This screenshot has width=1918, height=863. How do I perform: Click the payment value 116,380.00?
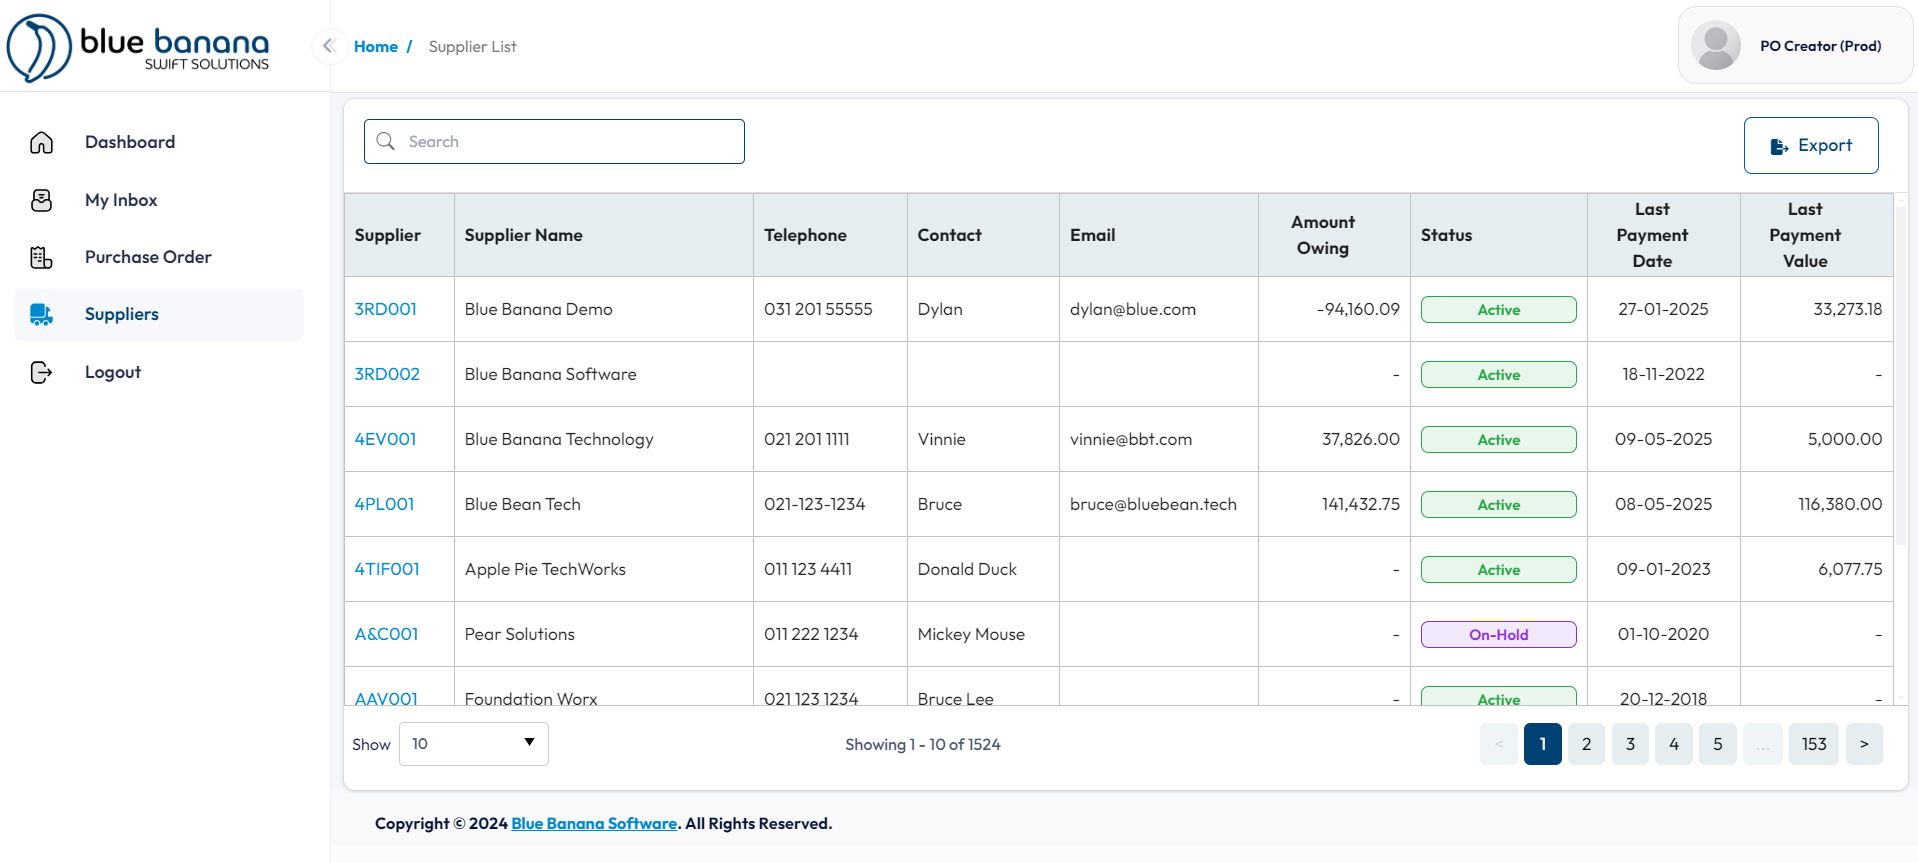tap(1840, 504)
